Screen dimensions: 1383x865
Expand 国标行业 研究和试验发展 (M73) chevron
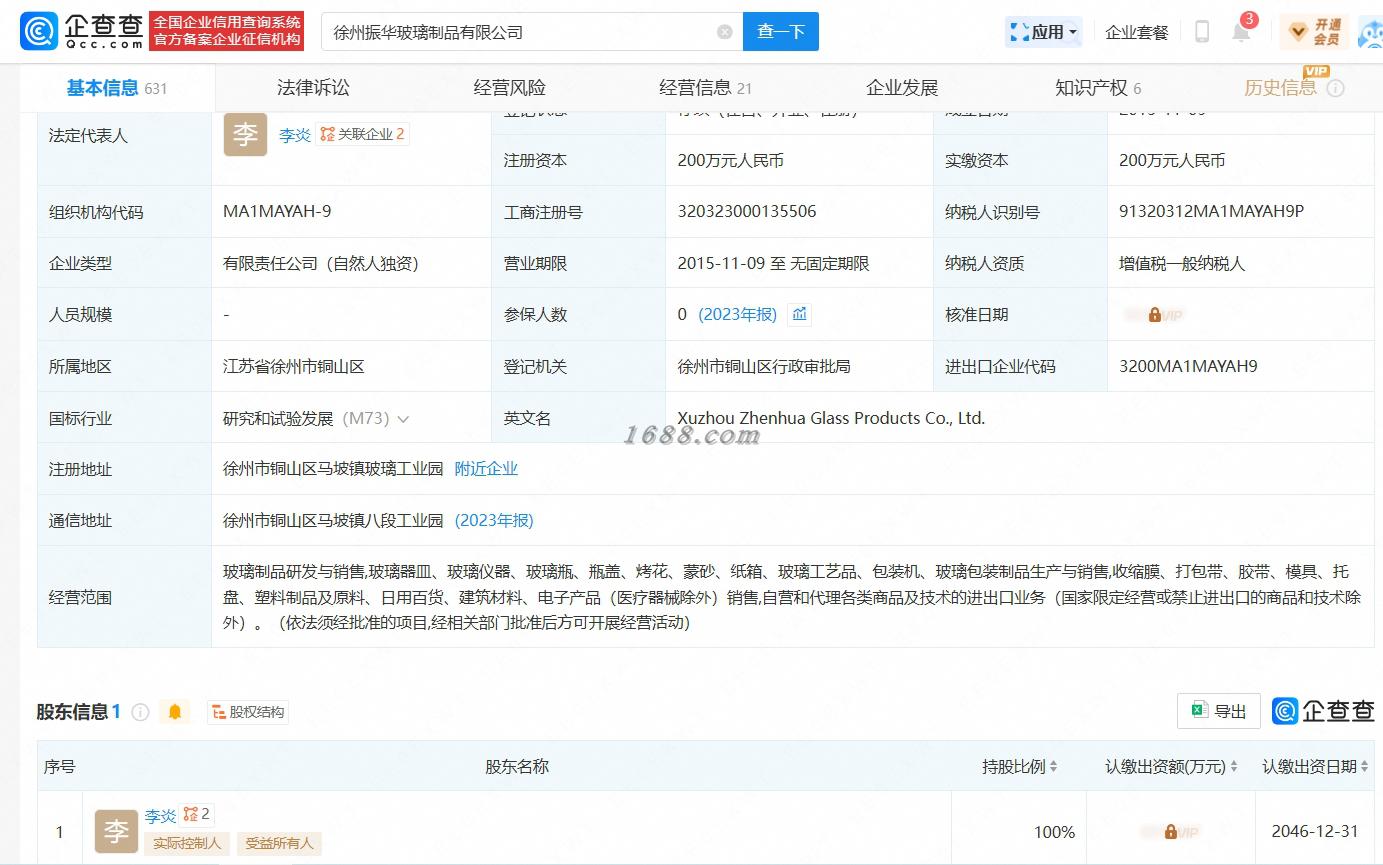[x=403, y=419]
